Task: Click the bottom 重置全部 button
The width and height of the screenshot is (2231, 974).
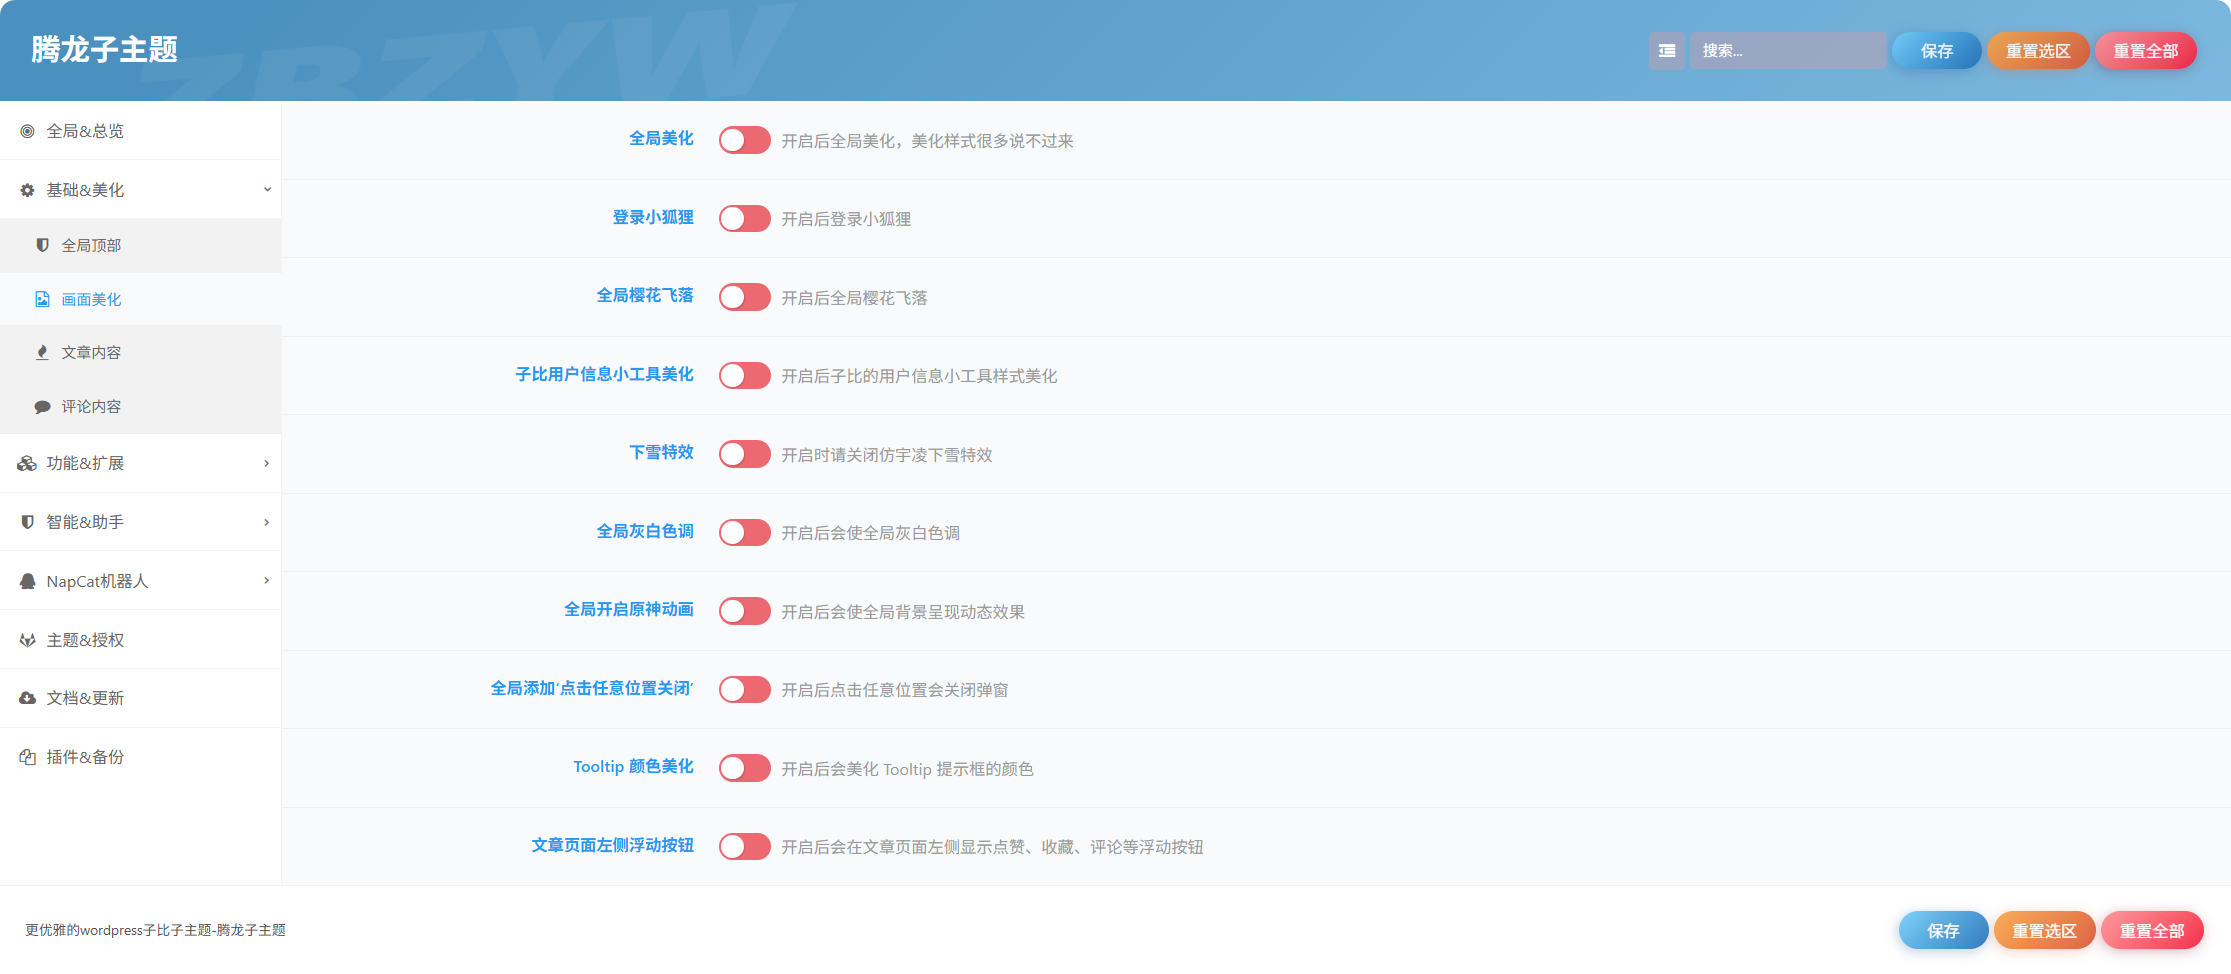Action: pyautogui.click(x=2152, y=931)
